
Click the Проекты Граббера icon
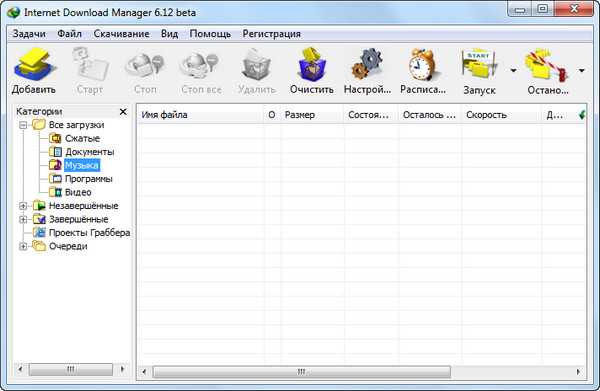[39, 232]
